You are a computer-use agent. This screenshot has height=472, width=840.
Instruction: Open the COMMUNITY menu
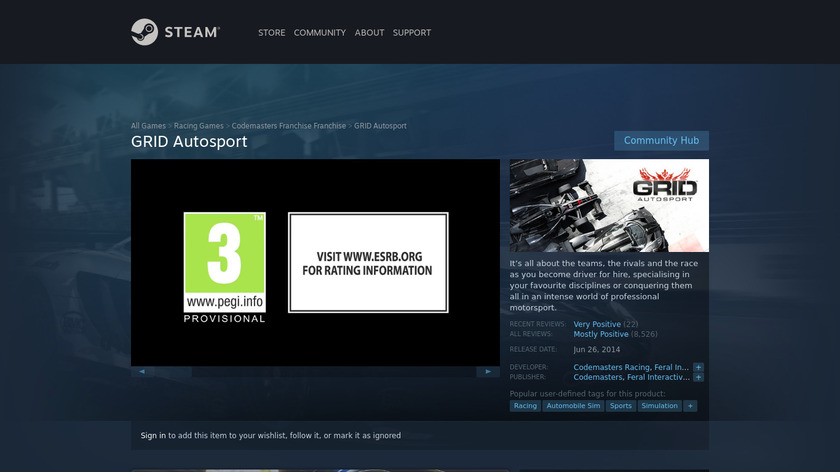pyautogui.click(x=320, y=33)
